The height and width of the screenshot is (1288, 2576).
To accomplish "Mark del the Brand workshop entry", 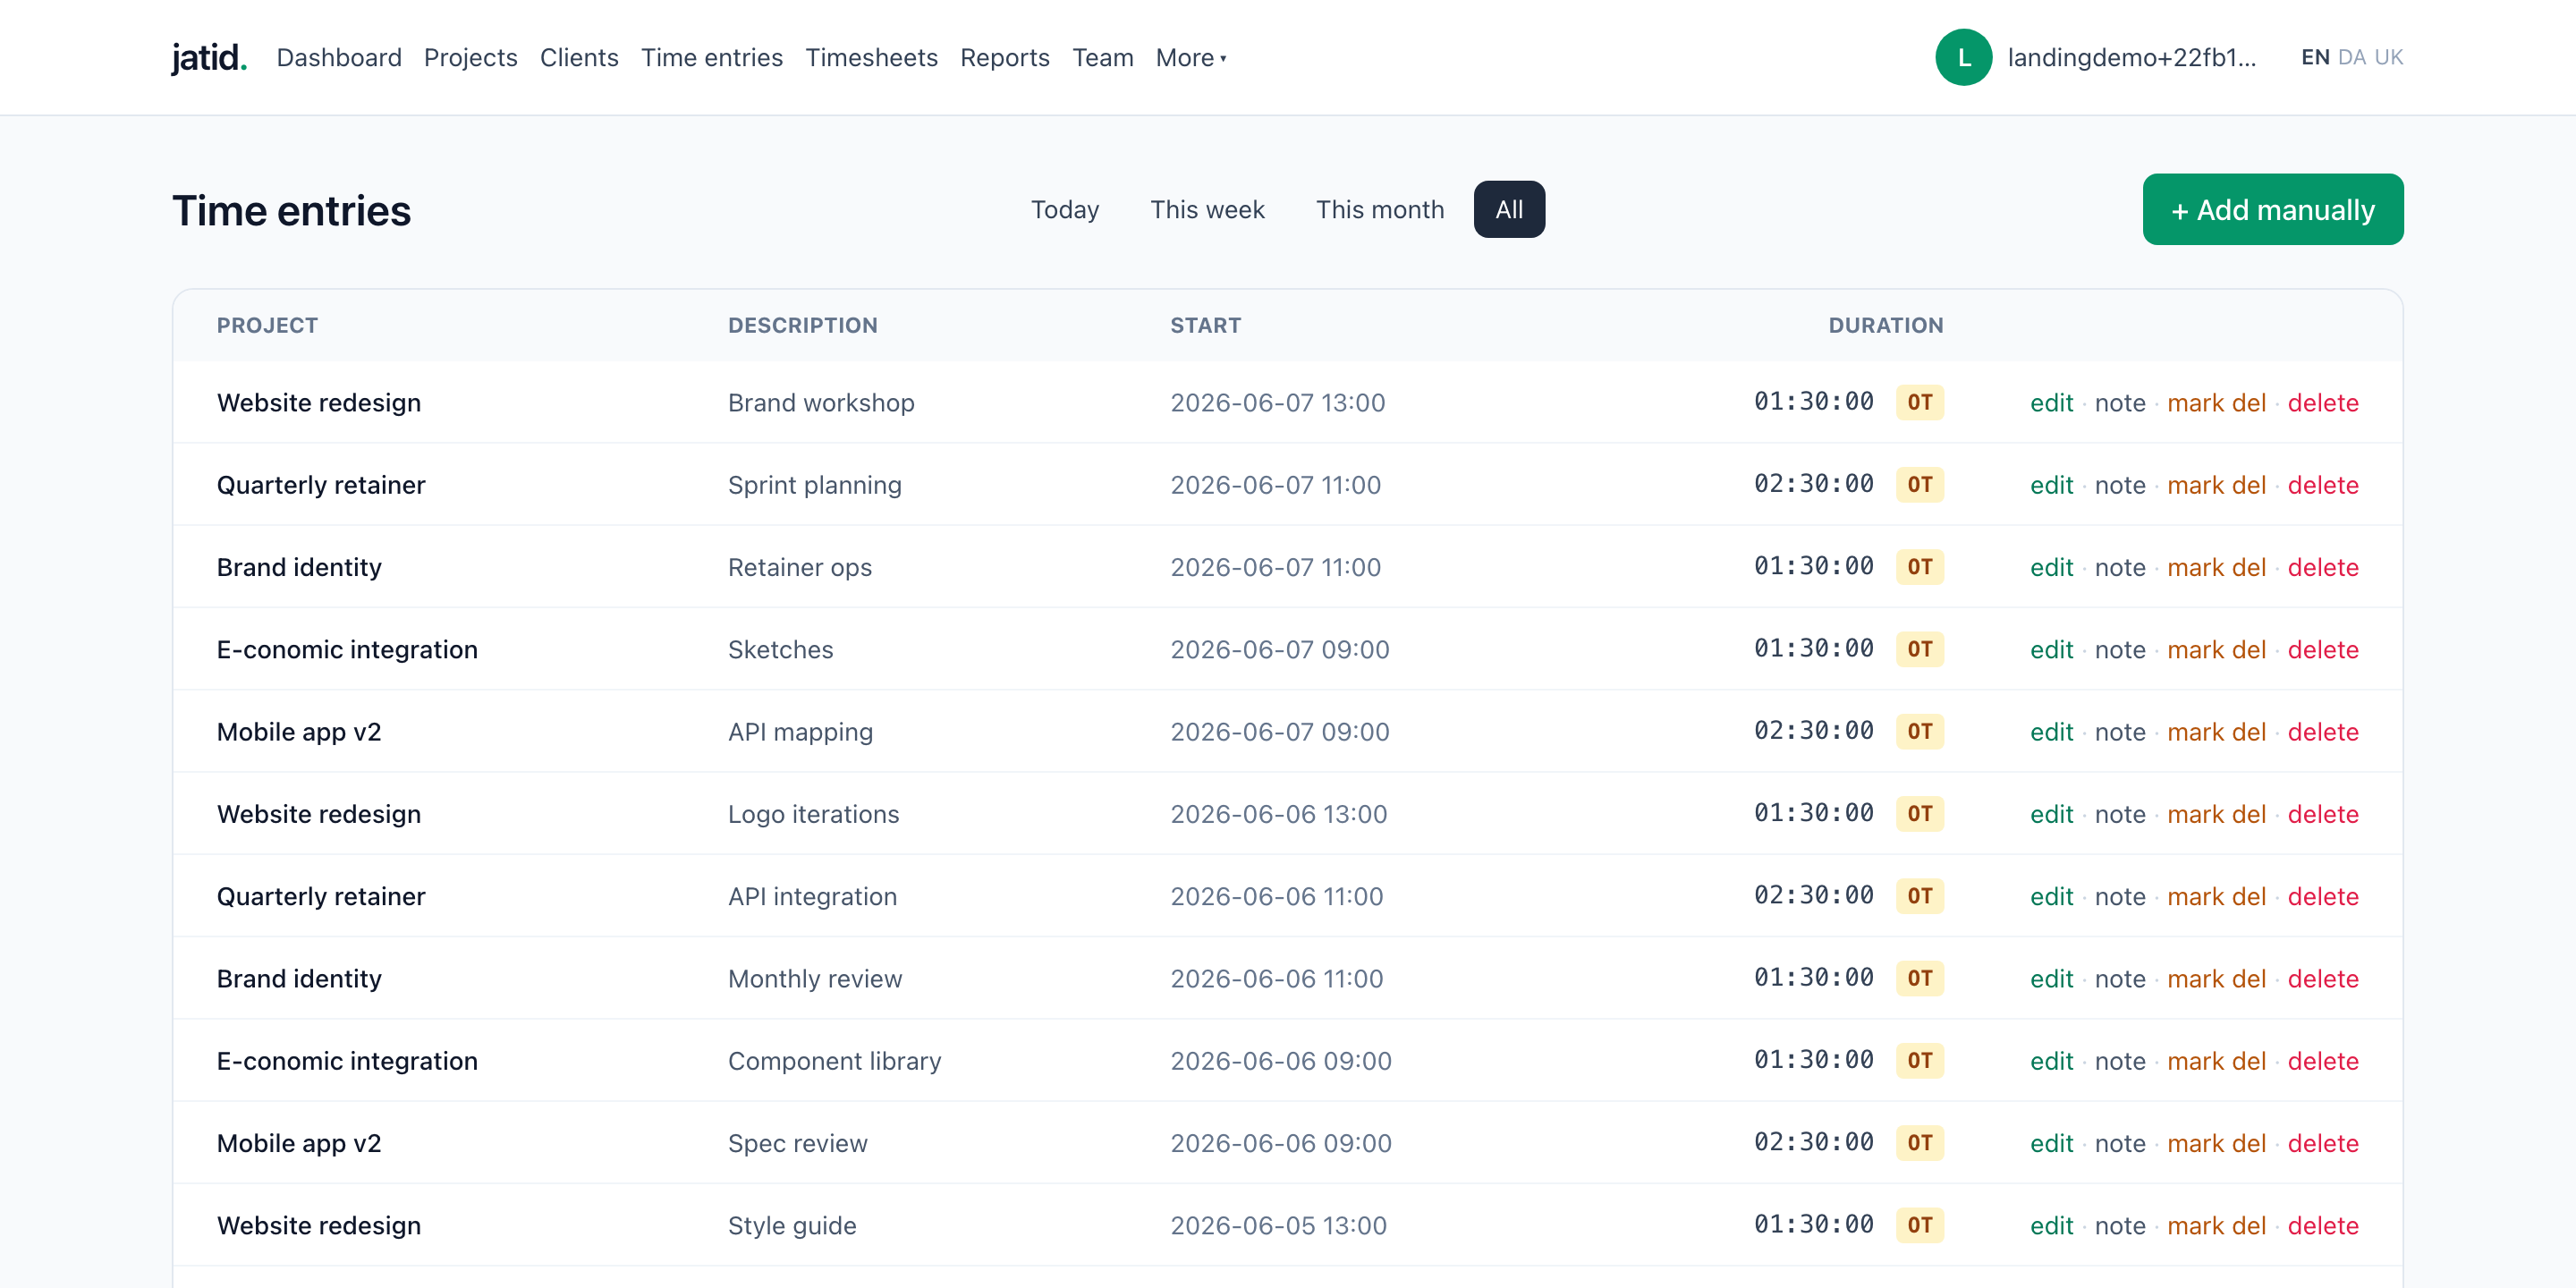I will [2216, 402].
